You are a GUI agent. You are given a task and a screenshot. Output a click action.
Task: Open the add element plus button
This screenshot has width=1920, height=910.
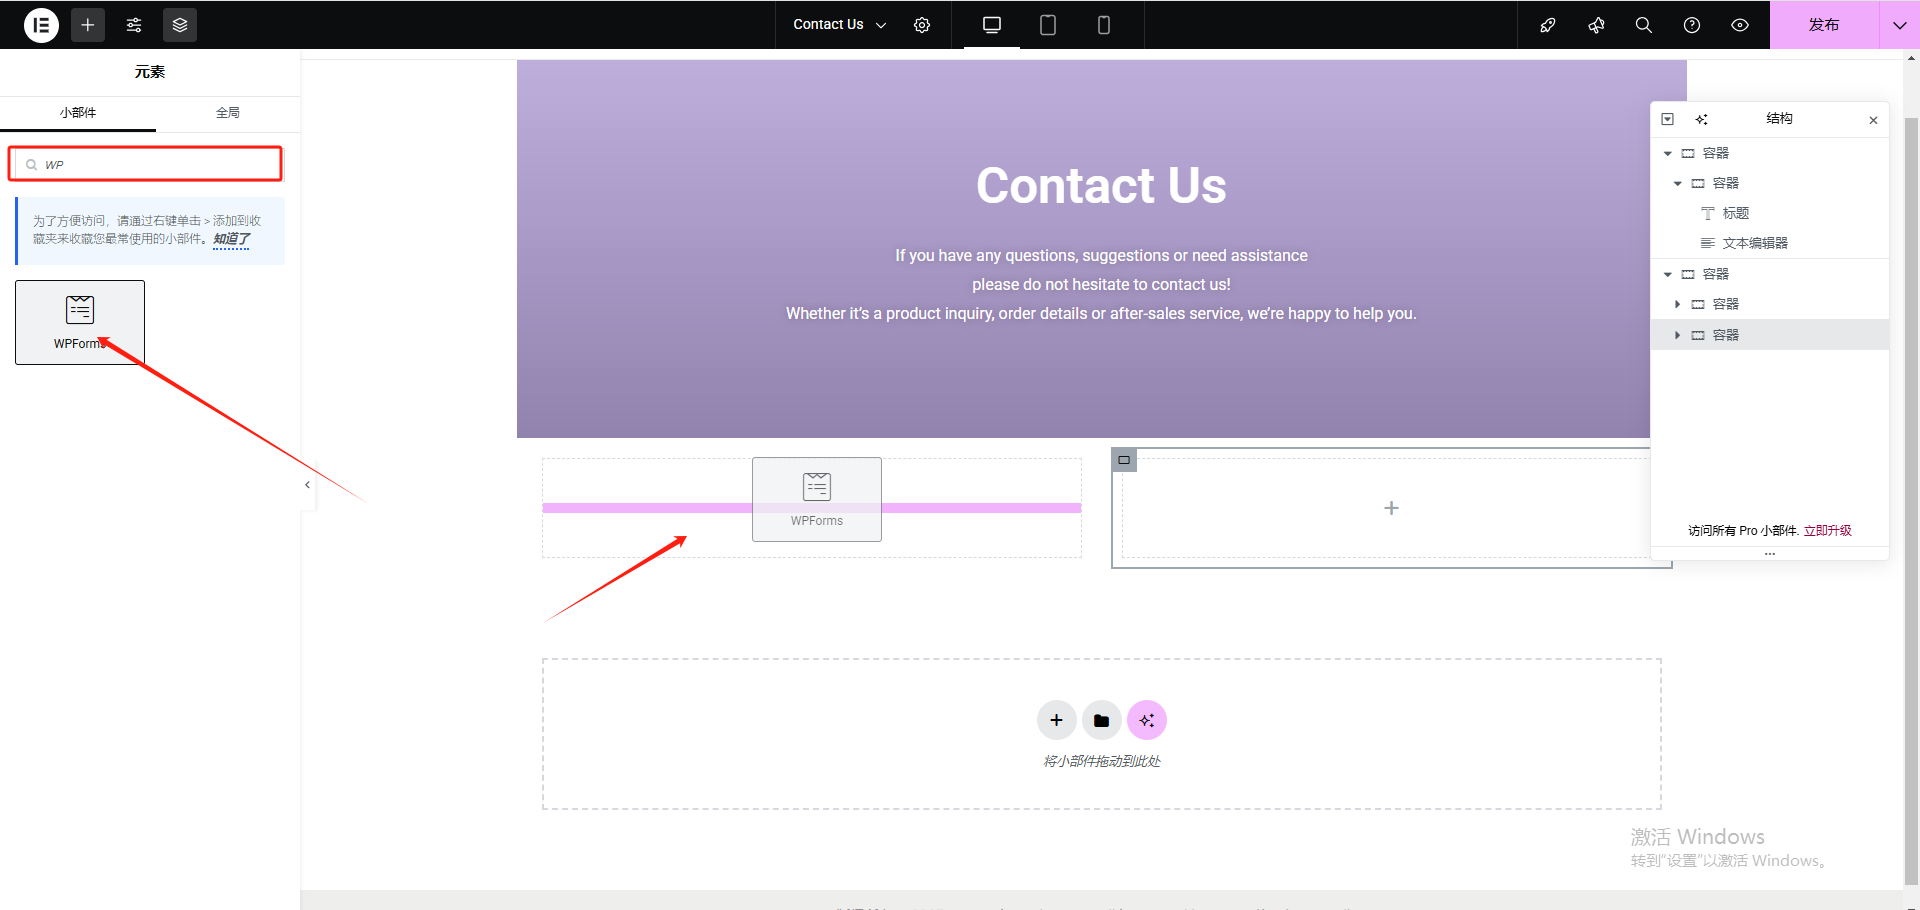point(88,25)
